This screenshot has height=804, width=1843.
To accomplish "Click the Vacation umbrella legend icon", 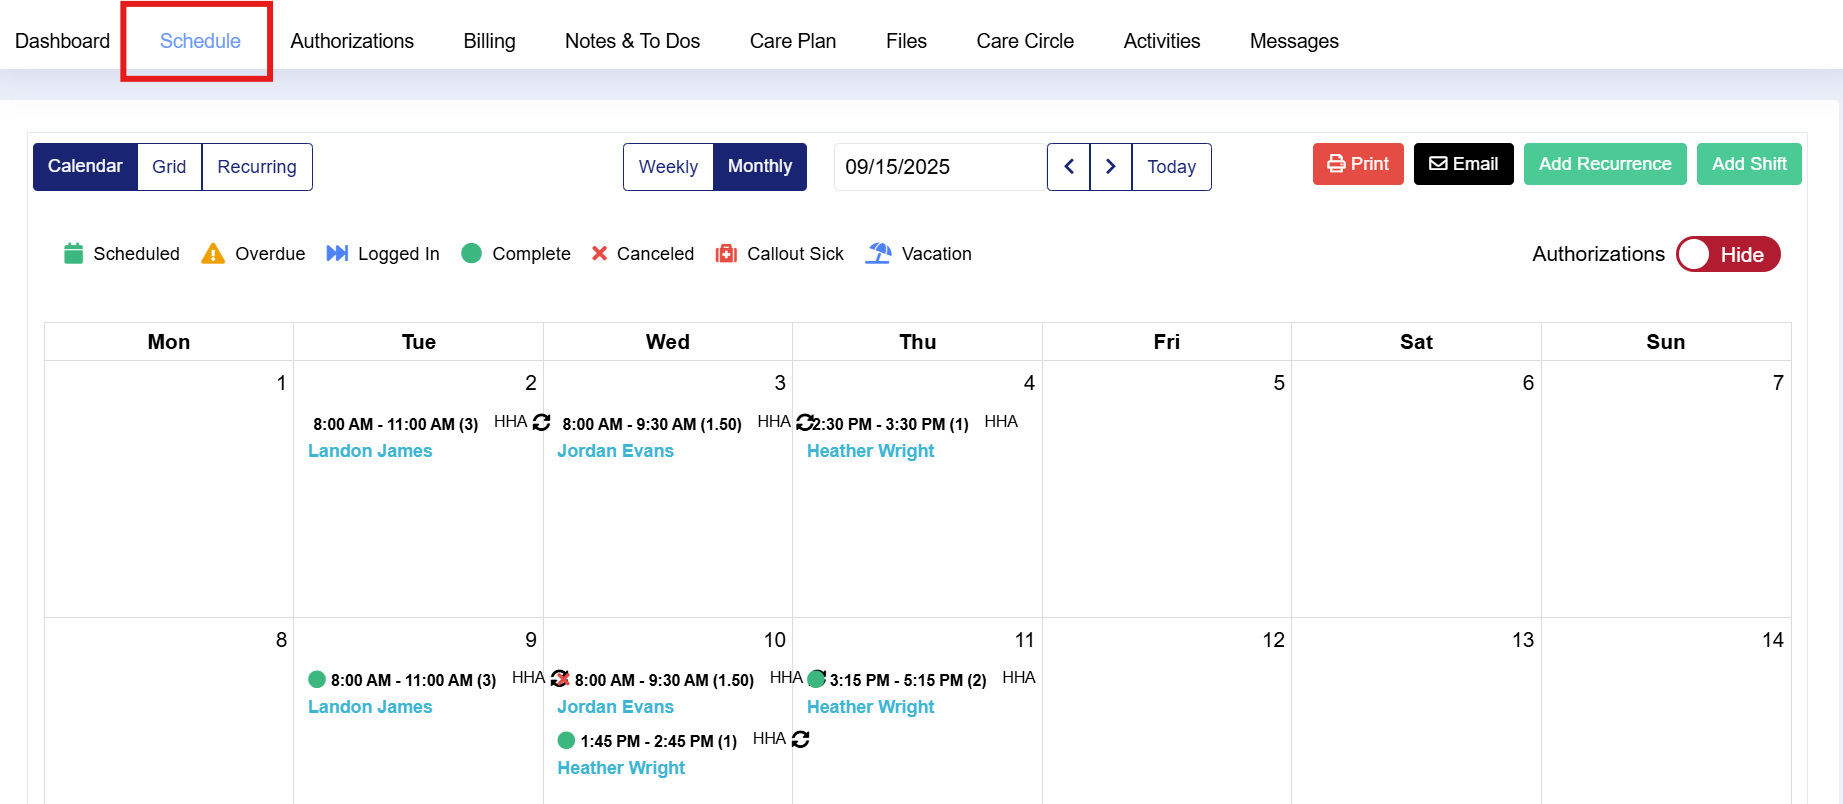I will coord(878,254).
